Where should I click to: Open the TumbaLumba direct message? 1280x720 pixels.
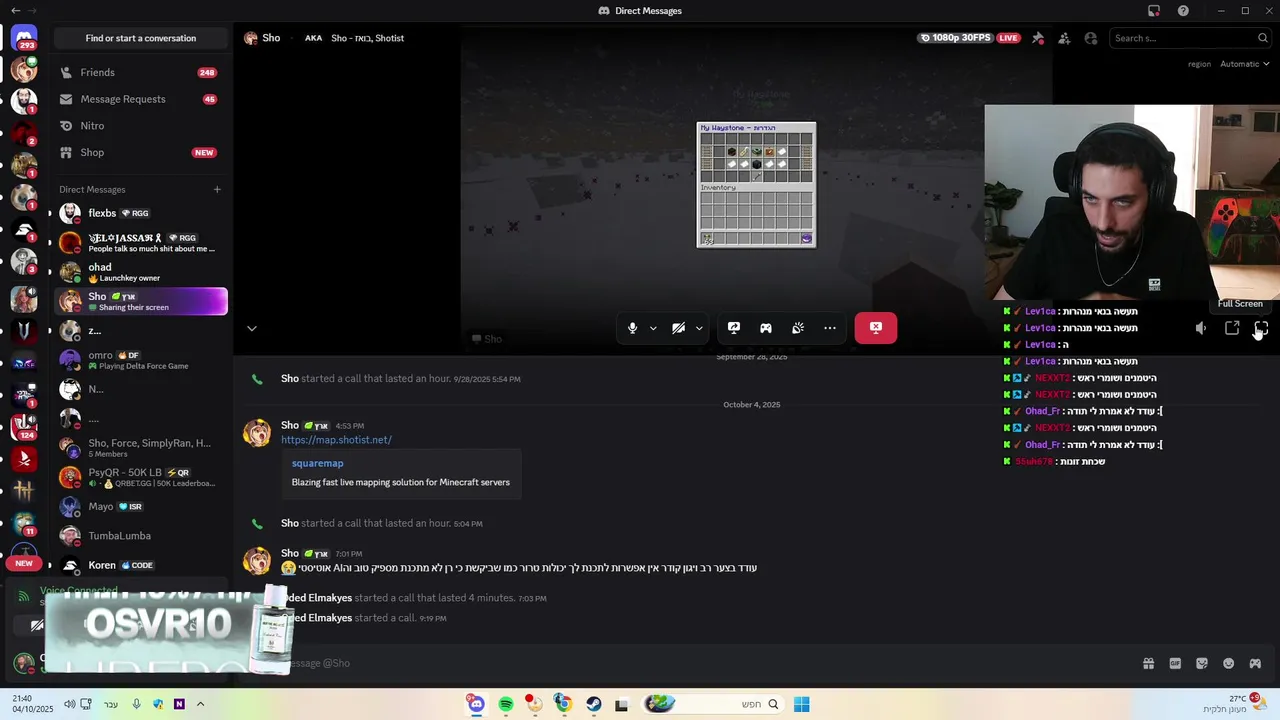[140, 536]
